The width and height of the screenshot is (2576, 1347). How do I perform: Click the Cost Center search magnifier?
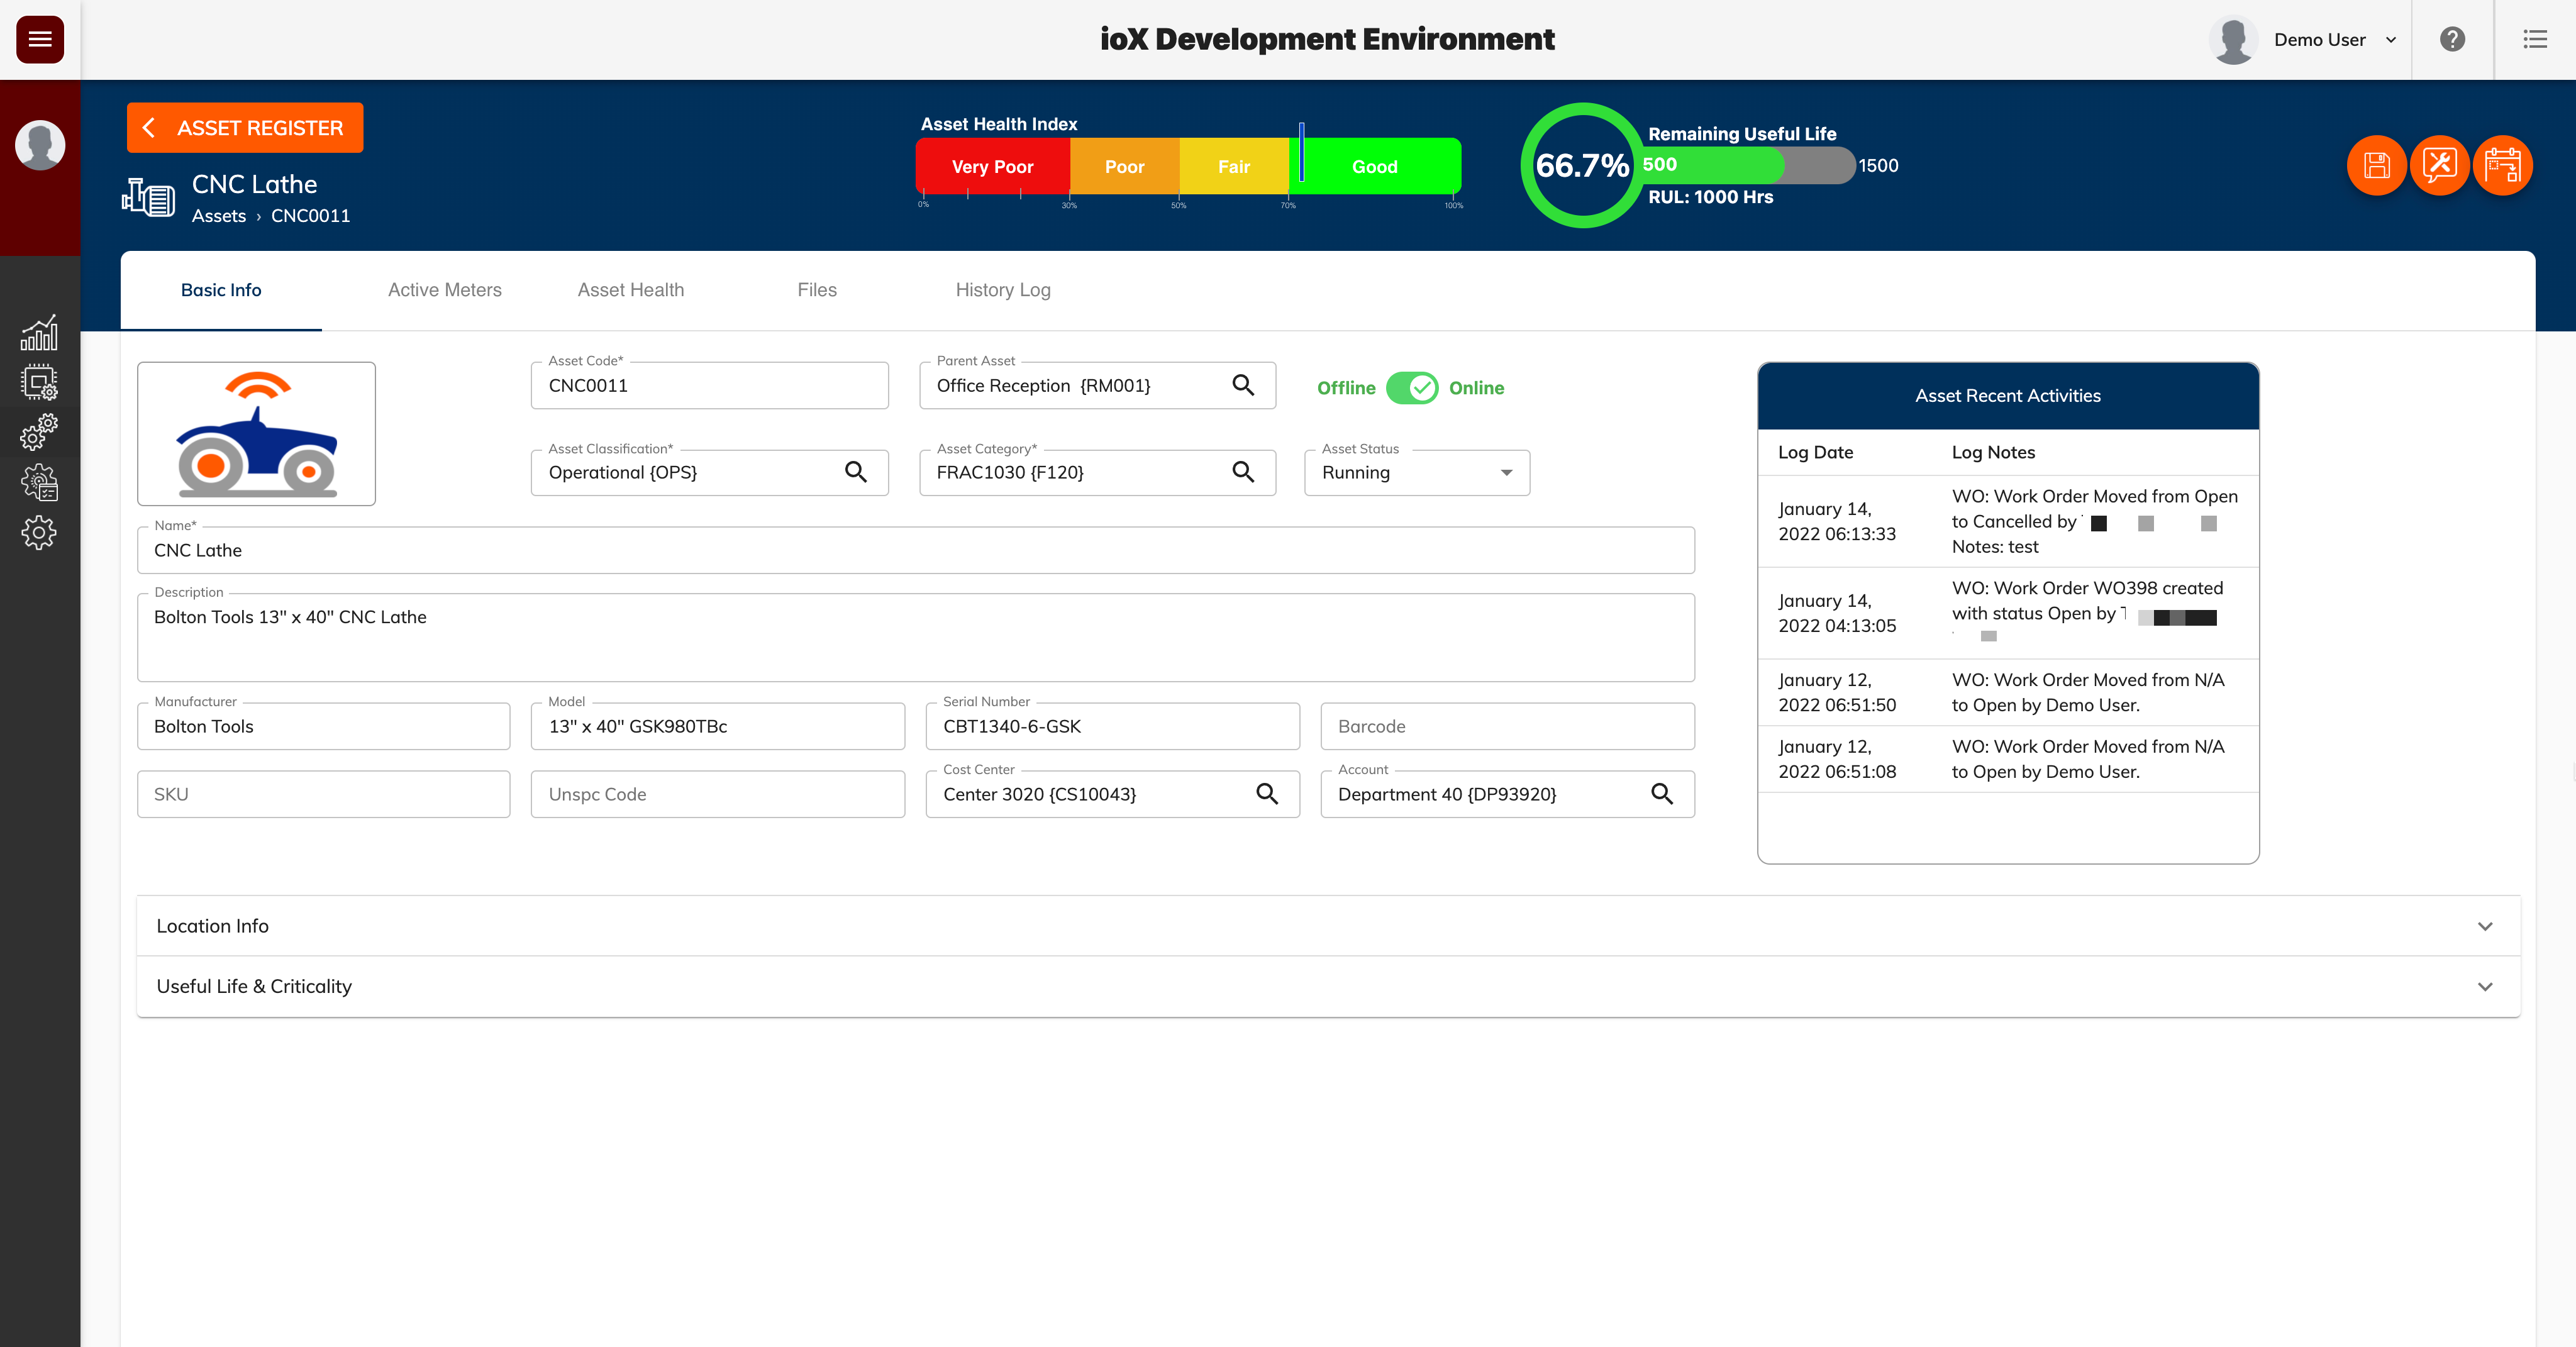pos(1267,793)
